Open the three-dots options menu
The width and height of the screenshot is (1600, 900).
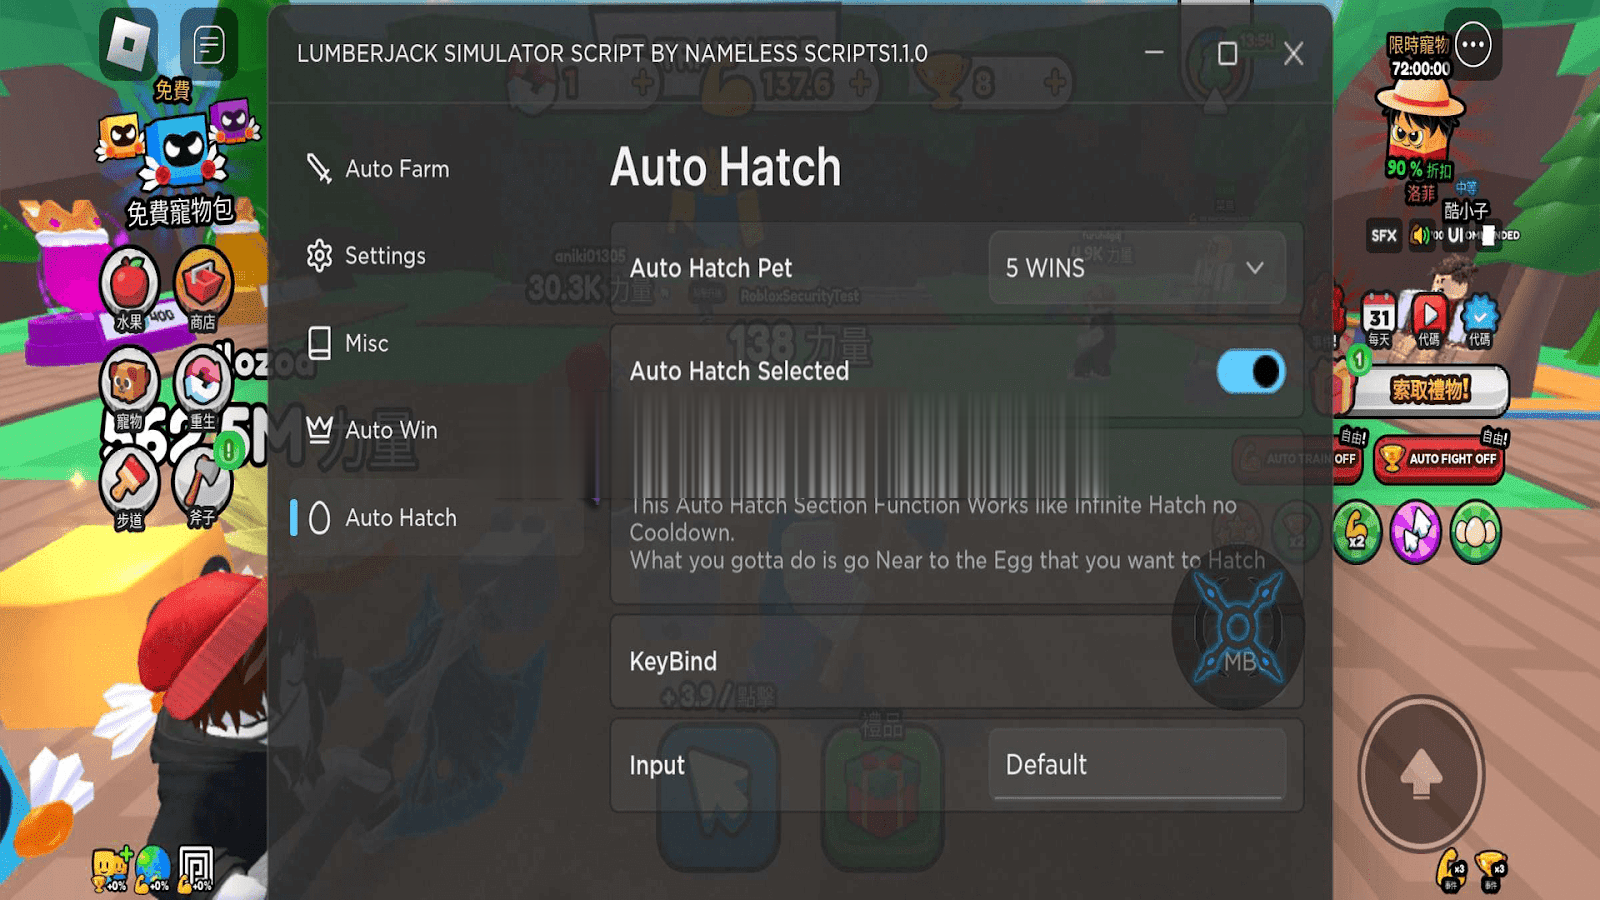1473,45
